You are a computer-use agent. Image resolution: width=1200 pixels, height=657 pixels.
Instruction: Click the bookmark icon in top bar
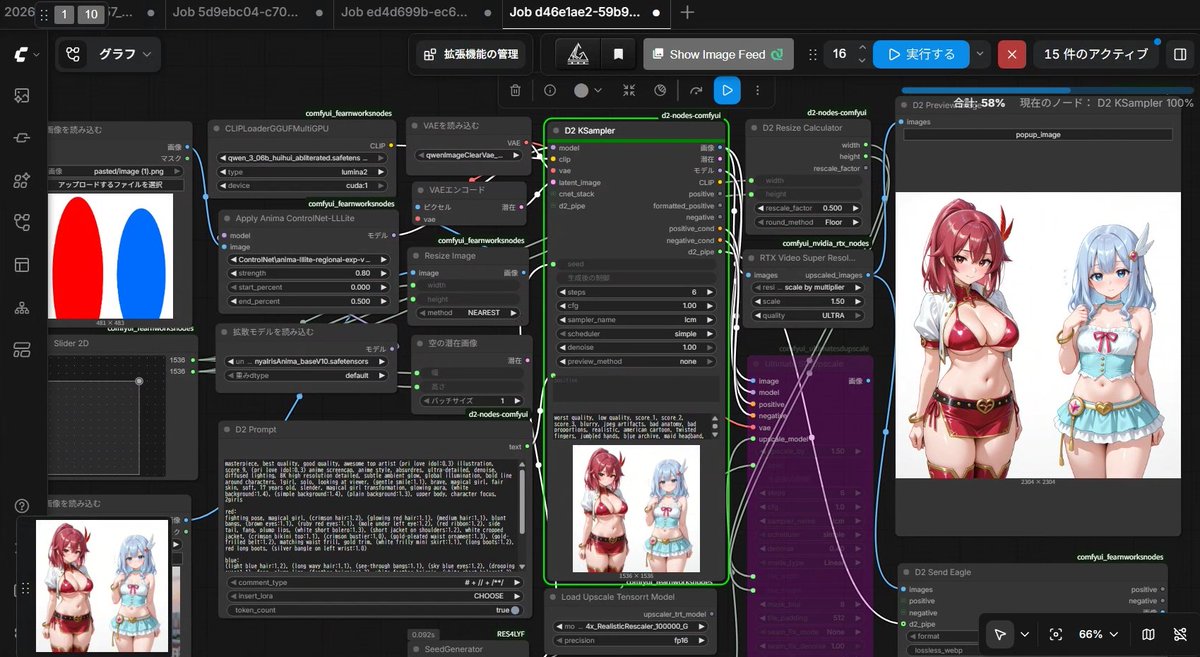click(618, 54)
